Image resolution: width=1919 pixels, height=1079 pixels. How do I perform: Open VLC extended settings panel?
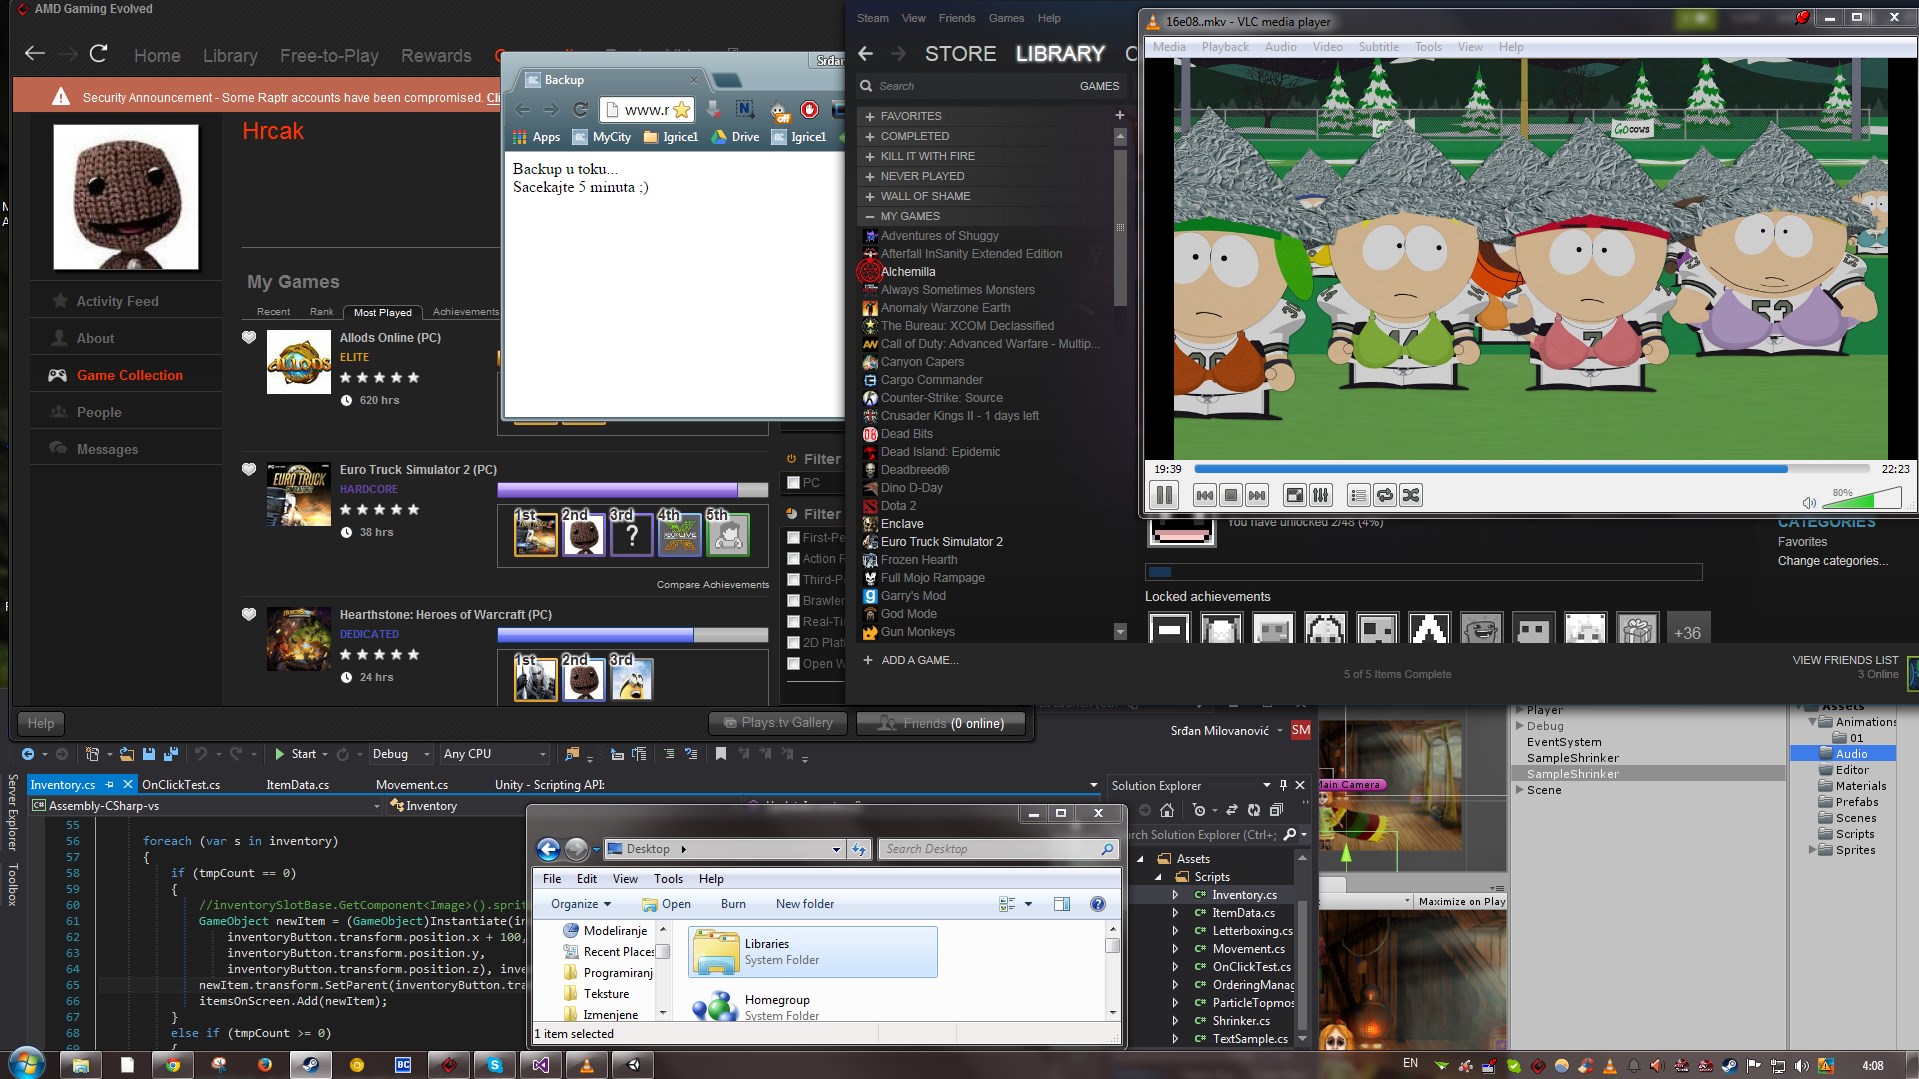pyautogui.click(x=1320, y=495)
